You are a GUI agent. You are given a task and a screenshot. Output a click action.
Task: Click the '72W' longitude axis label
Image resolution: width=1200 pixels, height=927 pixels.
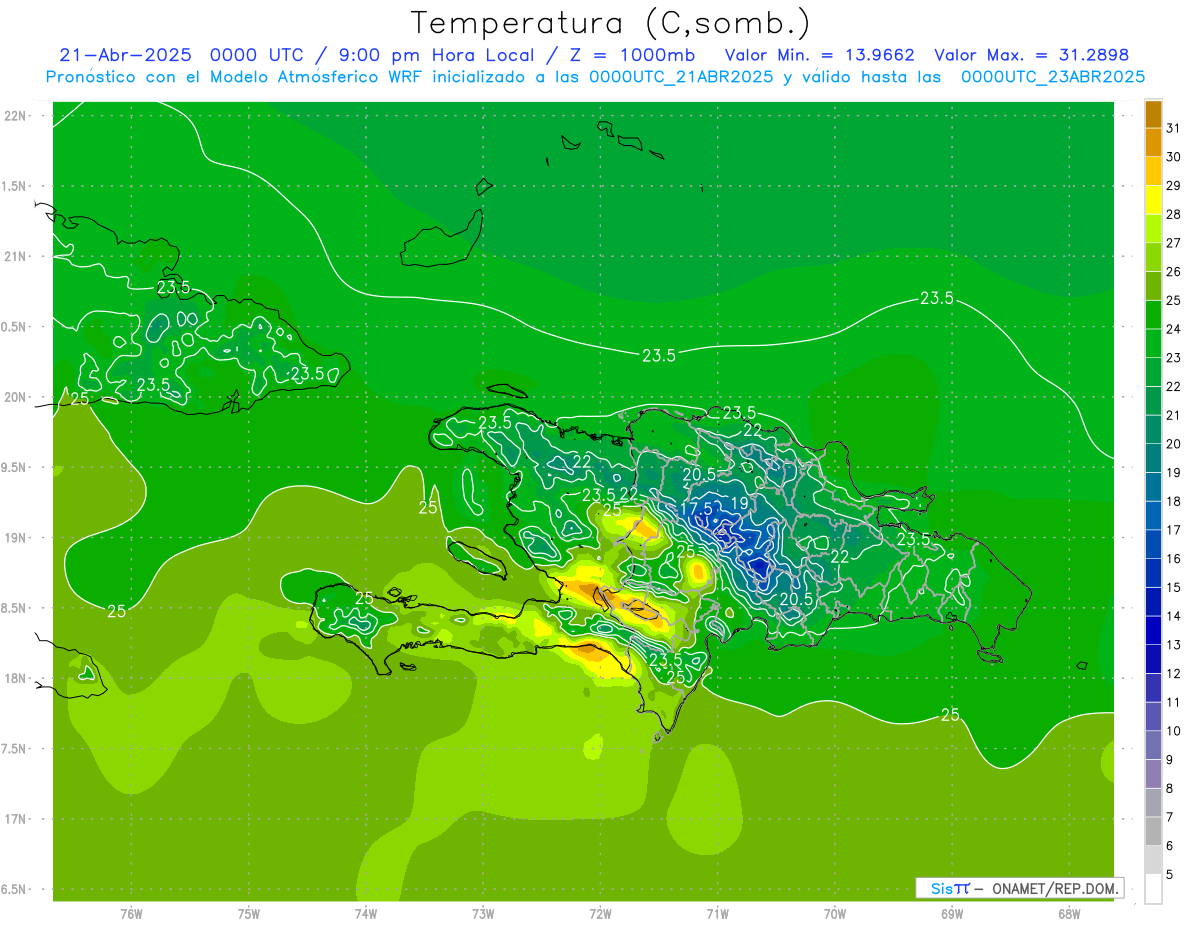(x=600, y=914)
